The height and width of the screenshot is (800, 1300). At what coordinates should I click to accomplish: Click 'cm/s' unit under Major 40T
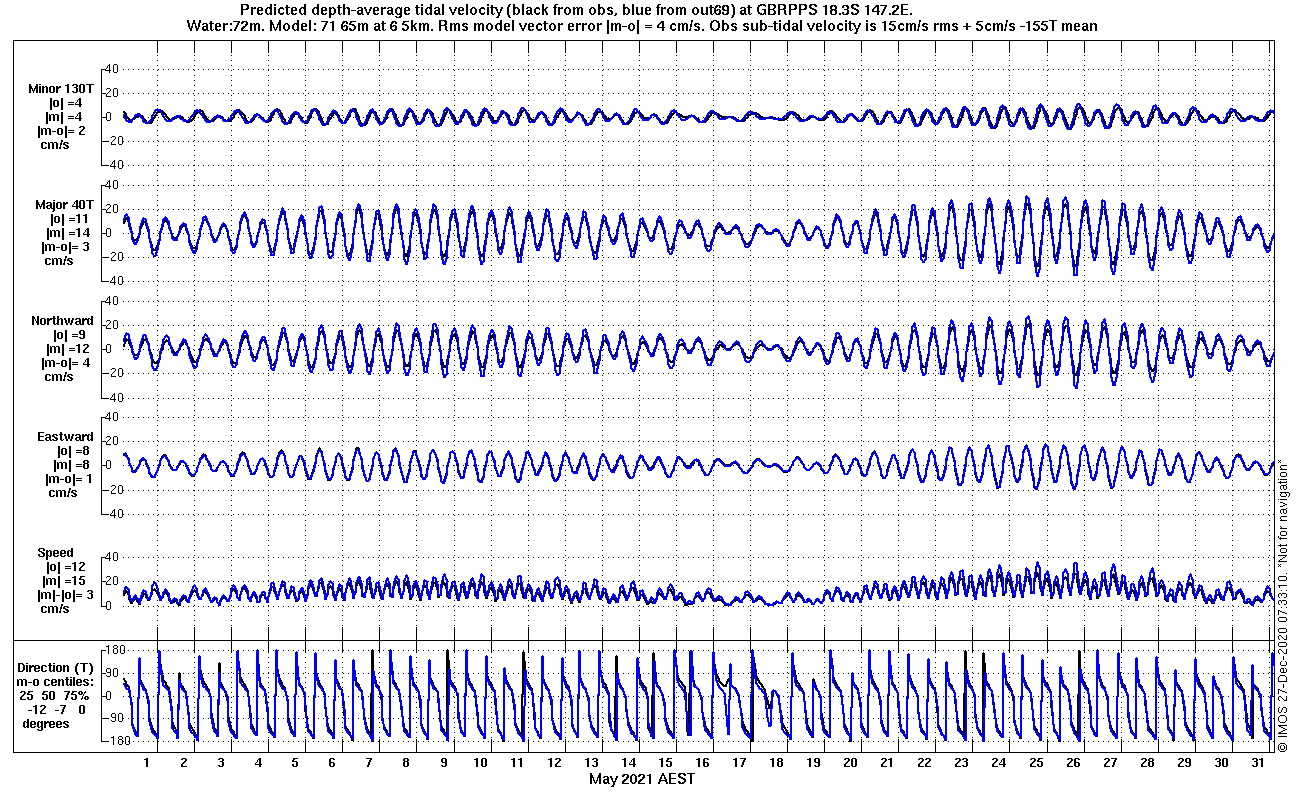tap(58, 261)
